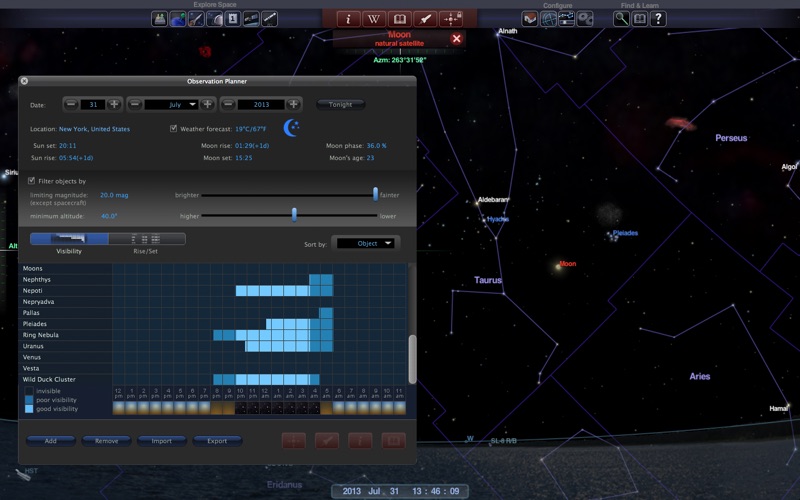Click the minimum altitude slider handle
This screenshot has height=500, width=800.
pos(294,214)
